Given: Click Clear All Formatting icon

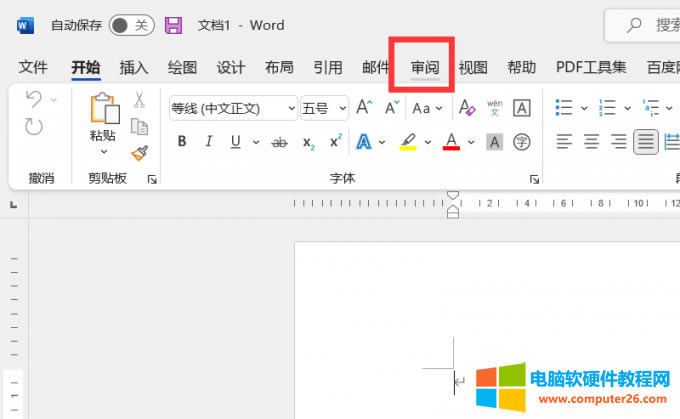Looking at the screenshot, I should [x=465, y=108].
